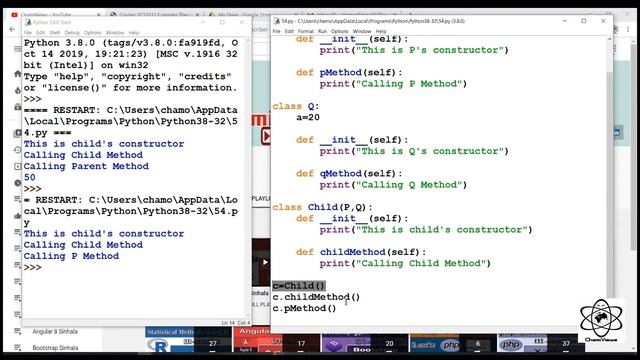Click the last >>> prompt in the Shell

(x=32, y=267)
